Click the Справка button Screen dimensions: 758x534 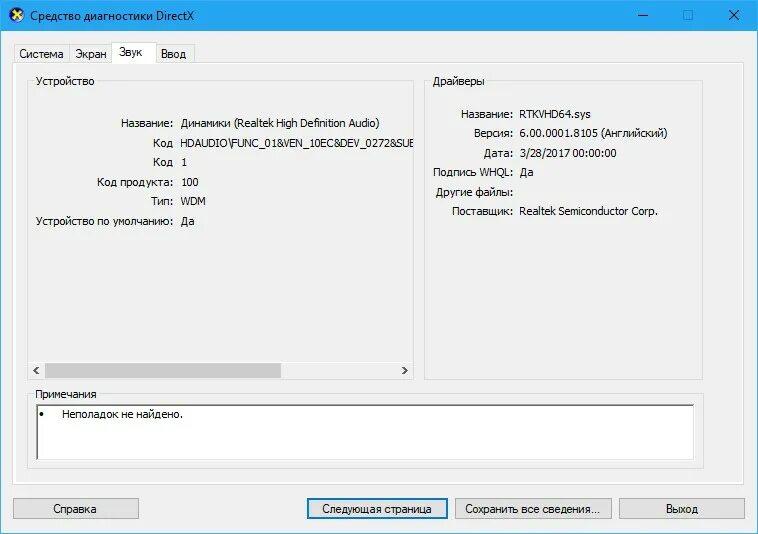[76, 508]
